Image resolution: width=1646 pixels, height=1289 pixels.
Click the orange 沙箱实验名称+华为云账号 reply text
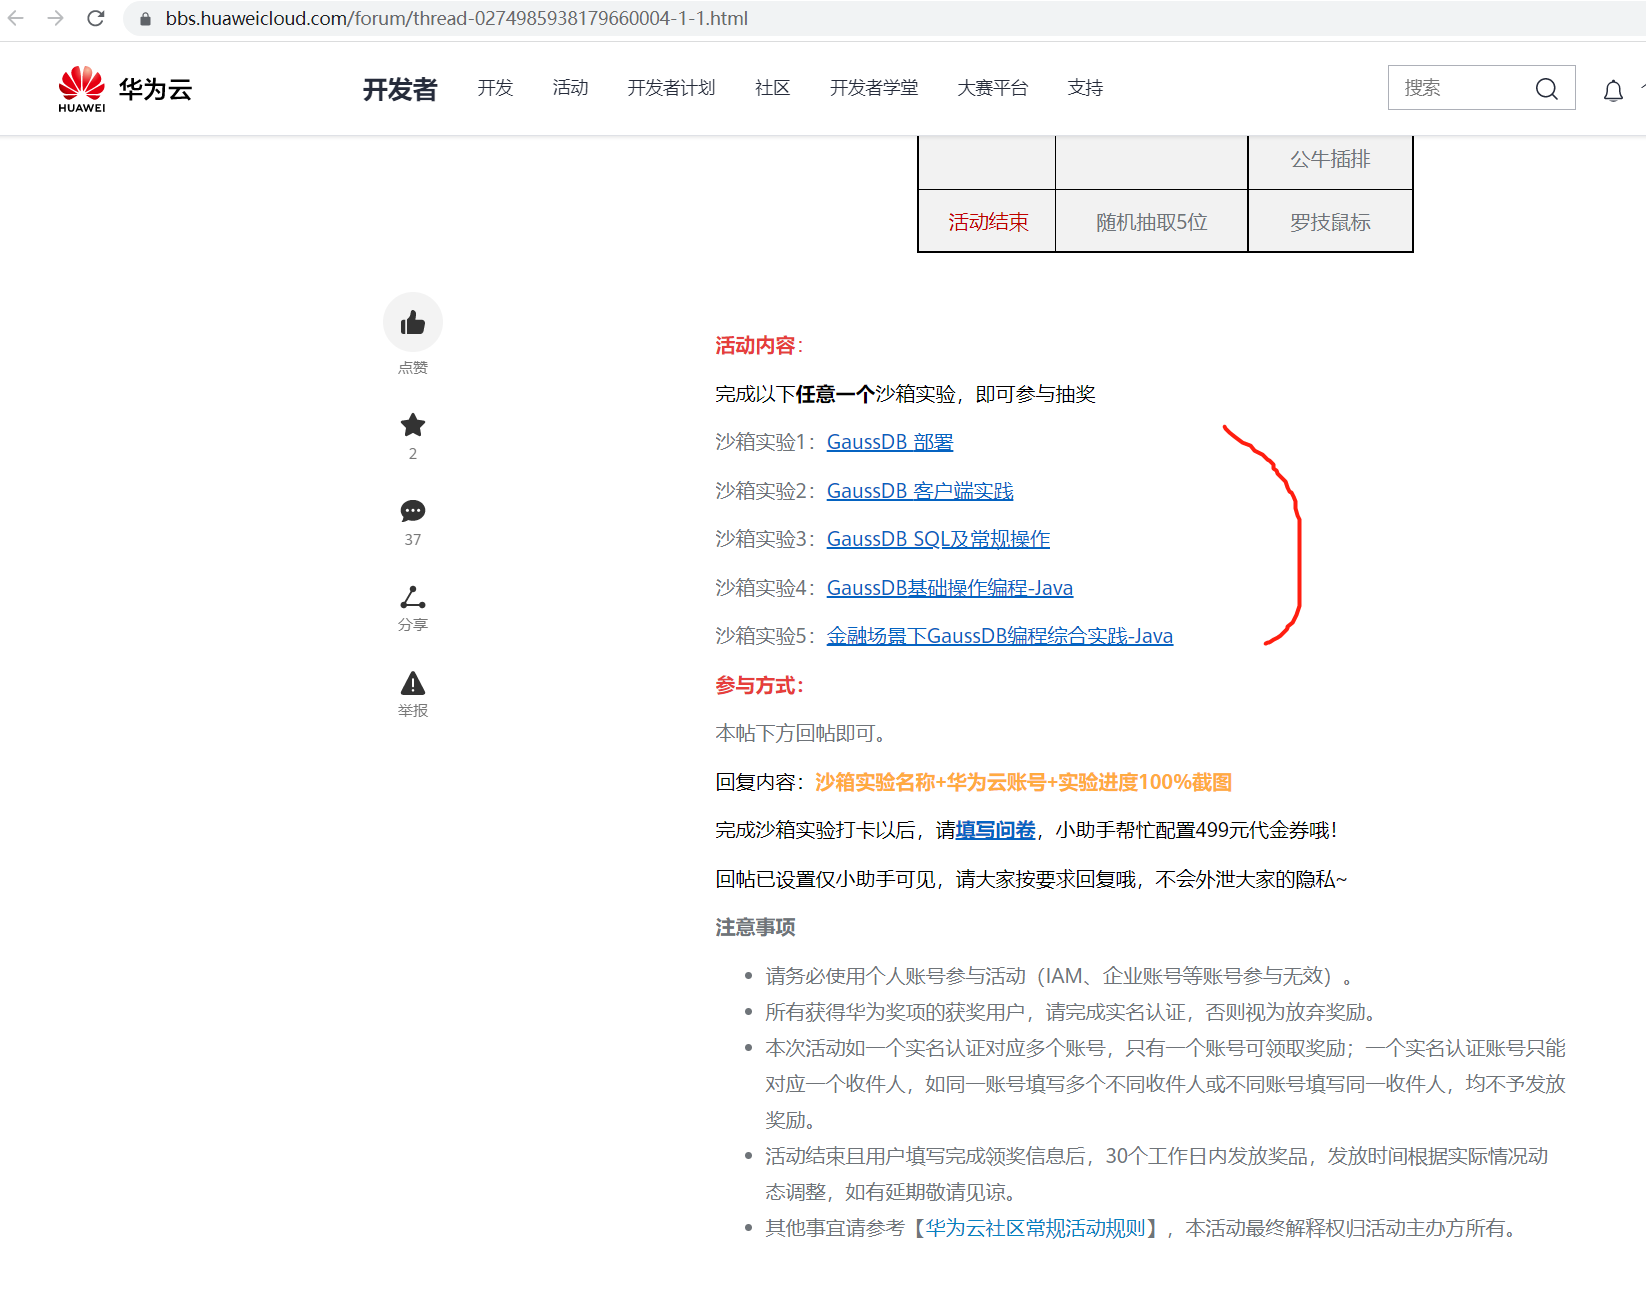[x=1023, y=782]
